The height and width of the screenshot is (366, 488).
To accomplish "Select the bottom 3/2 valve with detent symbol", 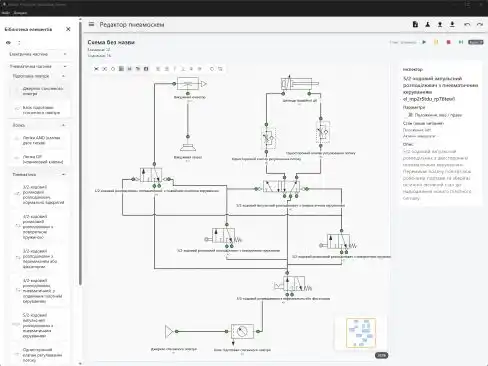I will [x=293, y=283].
